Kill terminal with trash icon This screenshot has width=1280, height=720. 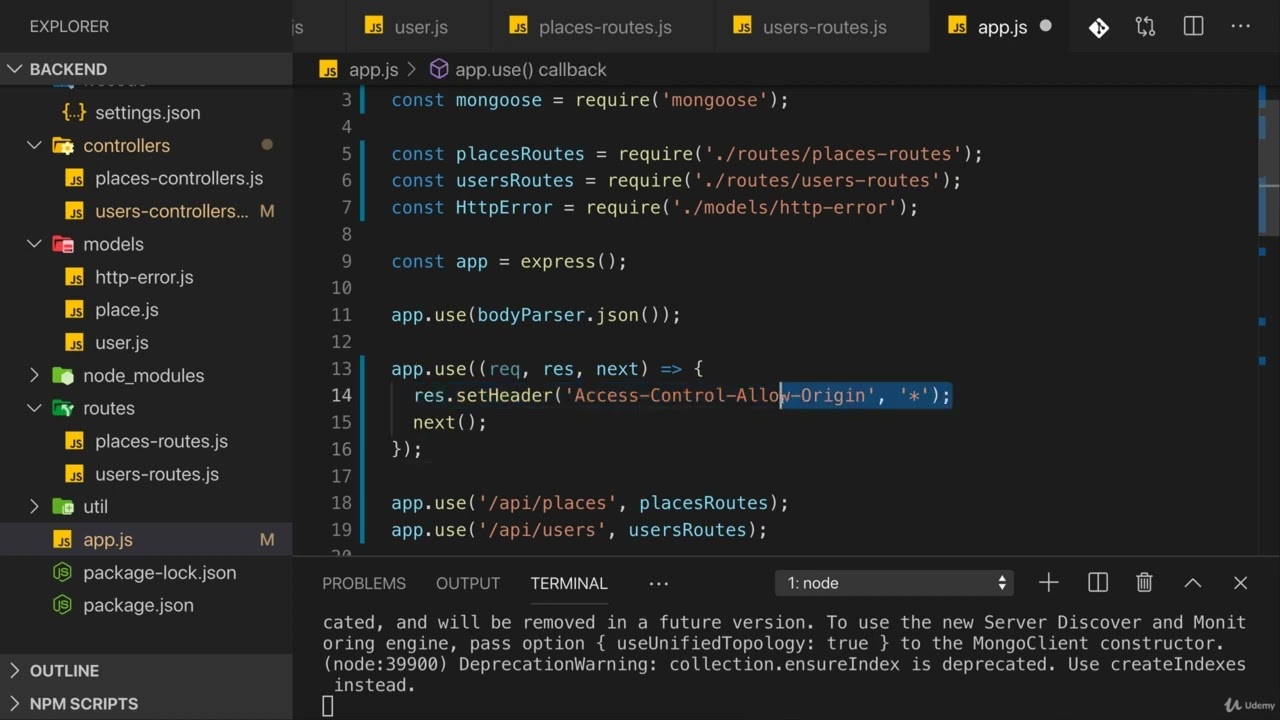click(1145, 583)
